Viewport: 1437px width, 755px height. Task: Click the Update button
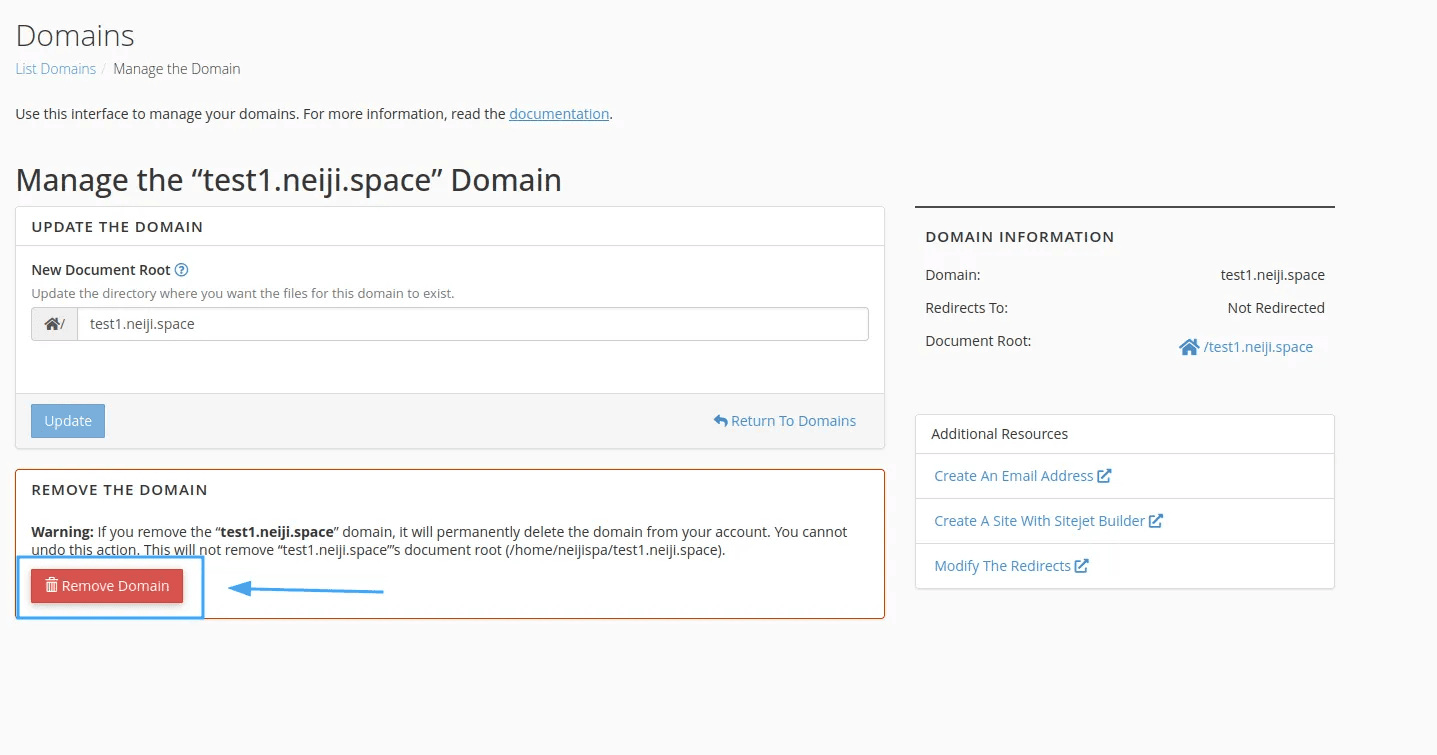(67, 420)
